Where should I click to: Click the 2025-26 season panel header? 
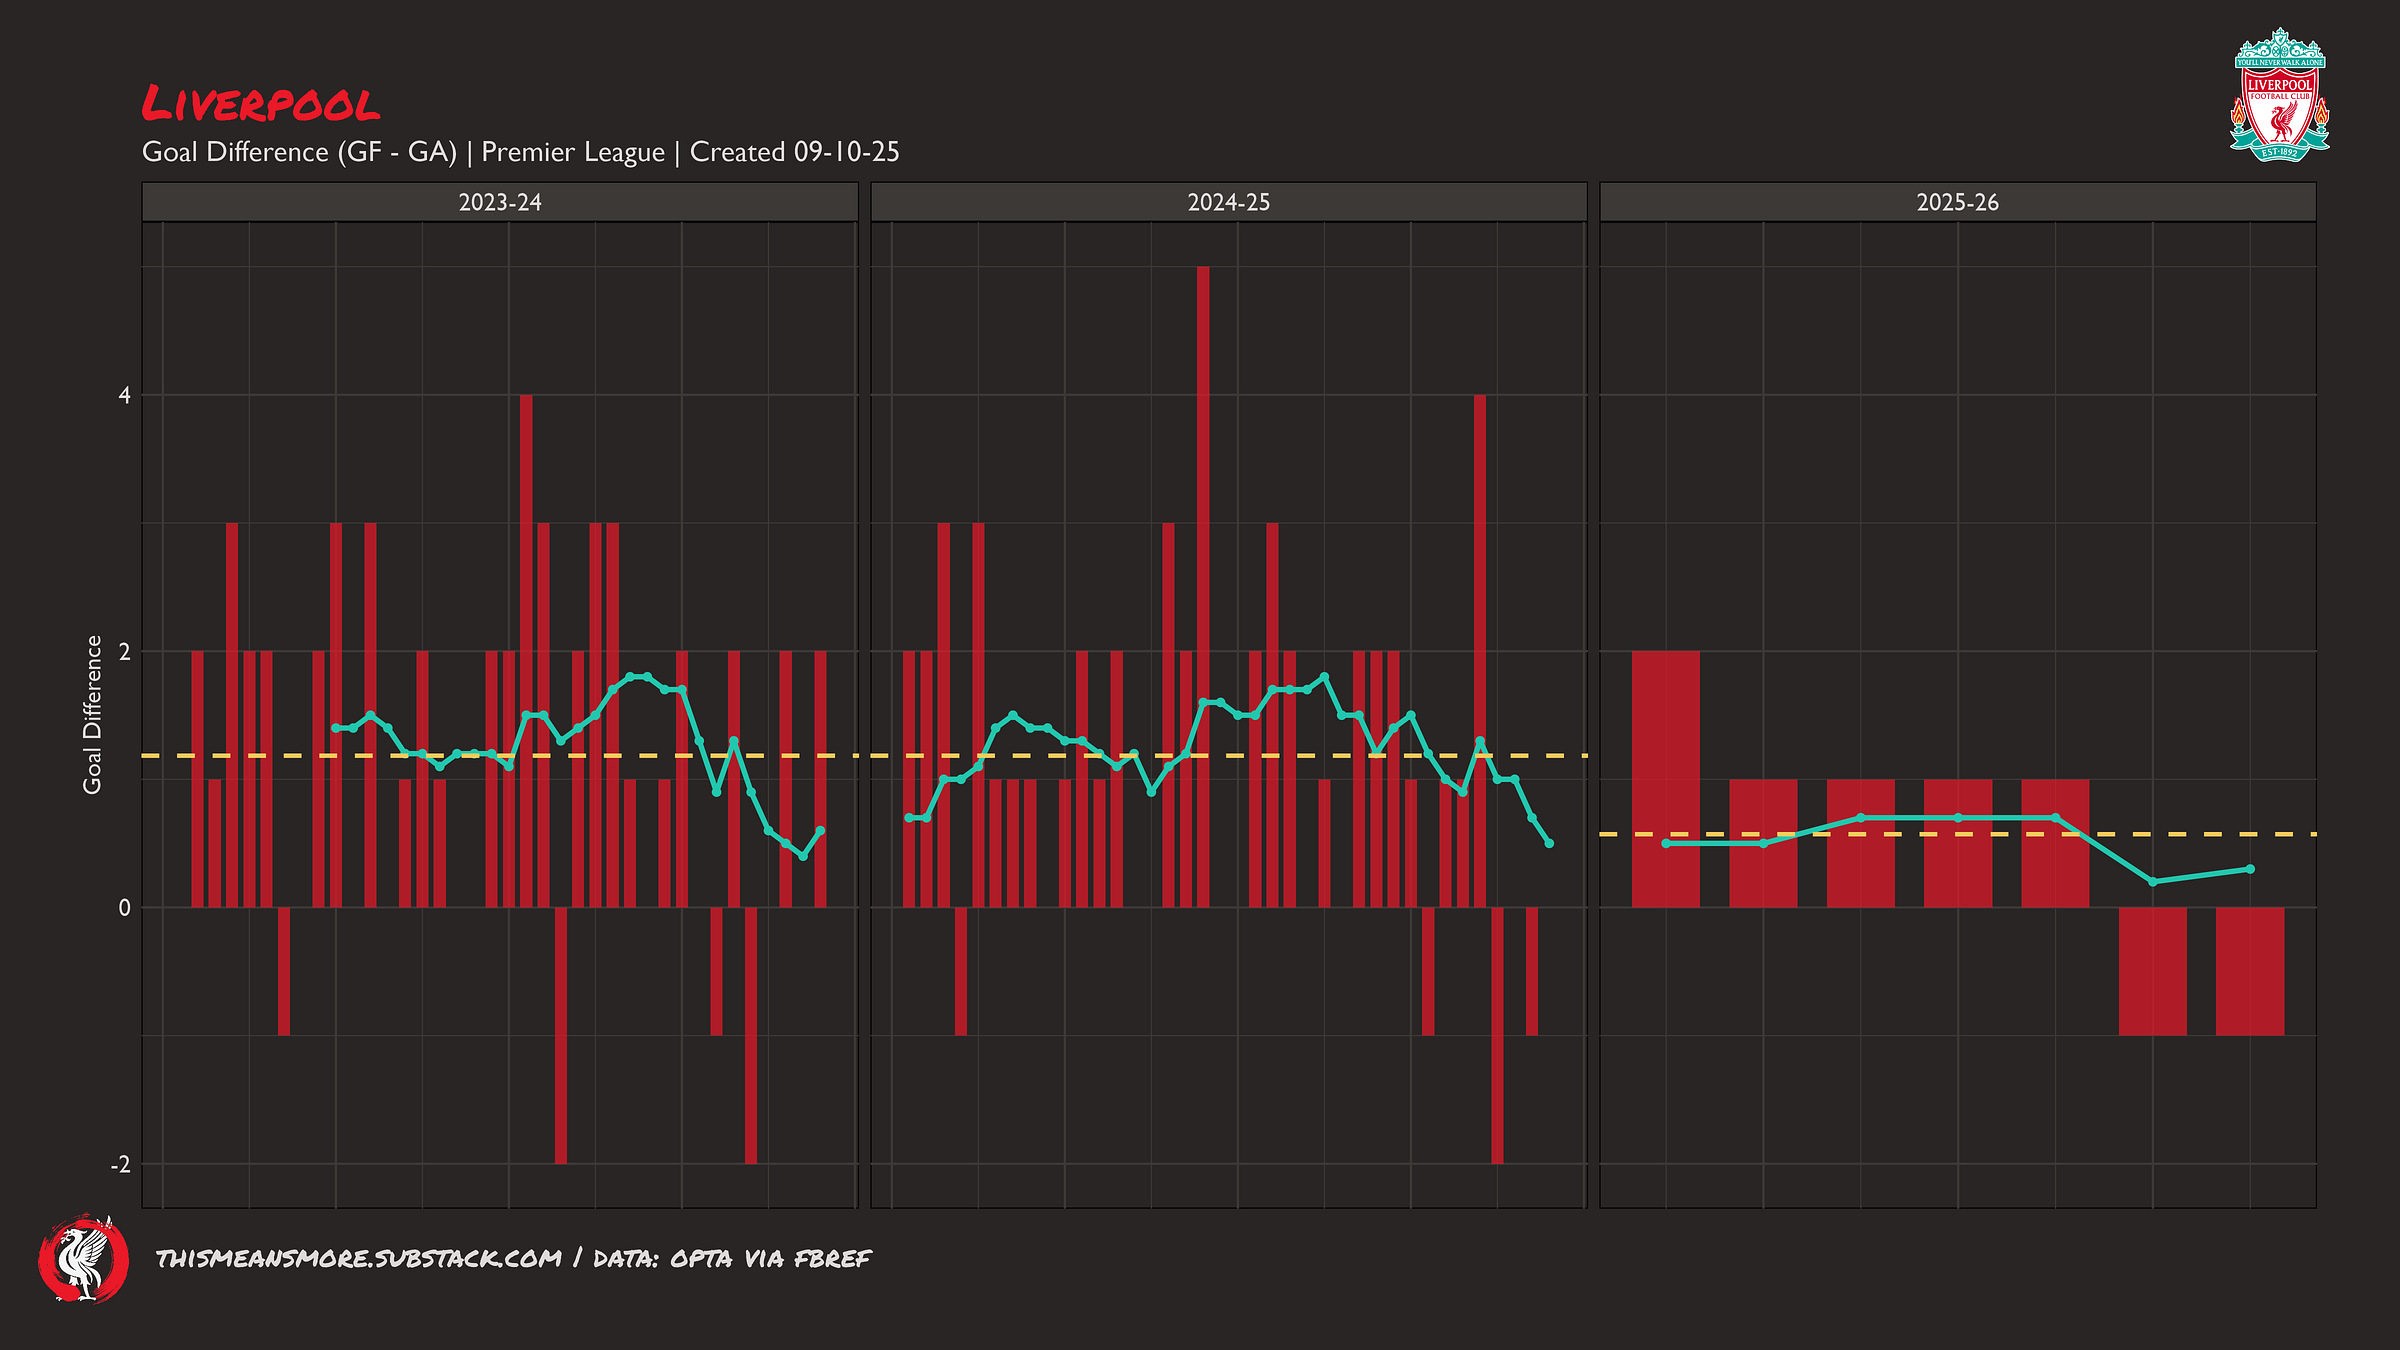tap(1957, 202)
